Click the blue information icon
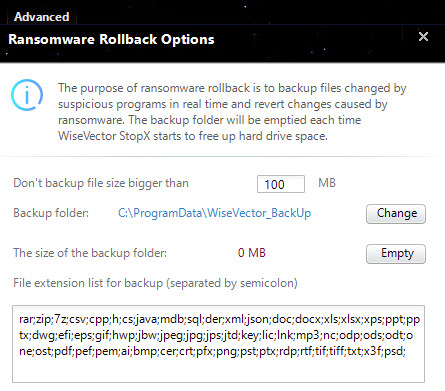This screenshot has height=391, width=445. [x=27, y=95]
